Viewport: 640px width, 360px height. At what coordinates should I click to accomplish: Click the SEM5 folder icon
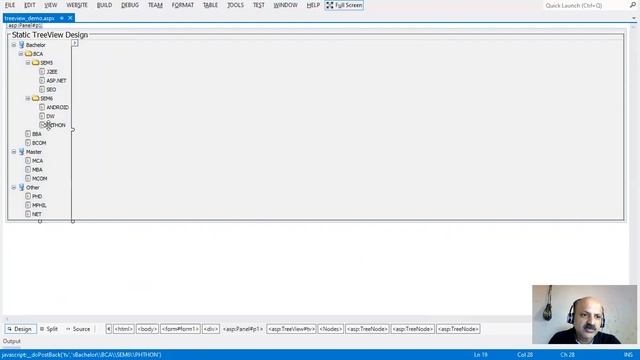point(36,63)
